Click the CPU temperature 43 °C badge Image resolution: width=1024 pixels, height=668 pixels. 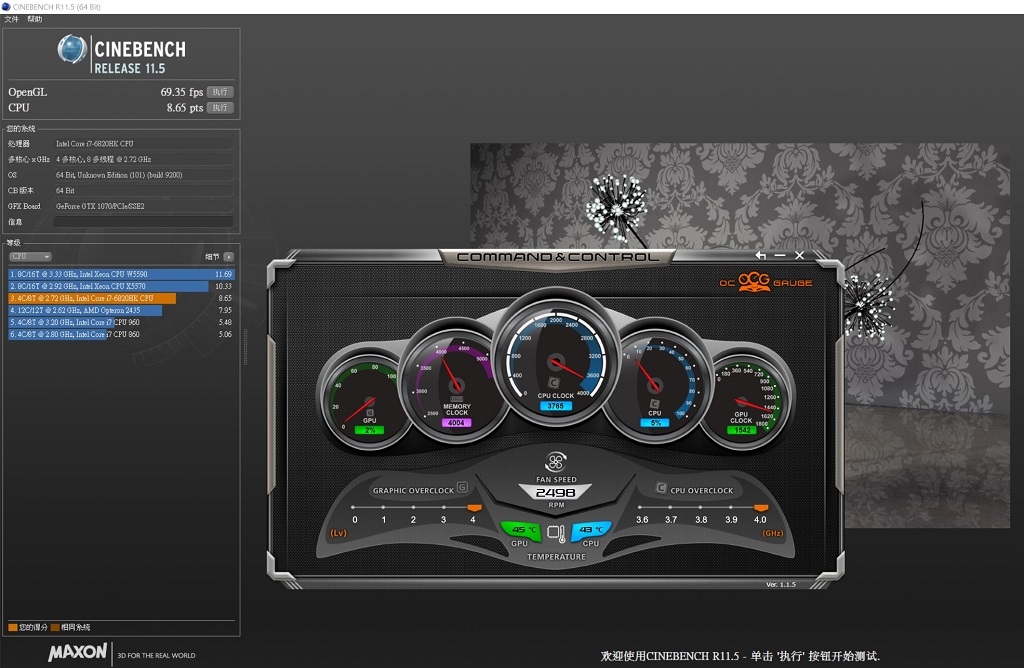click(x=592, y=530)
